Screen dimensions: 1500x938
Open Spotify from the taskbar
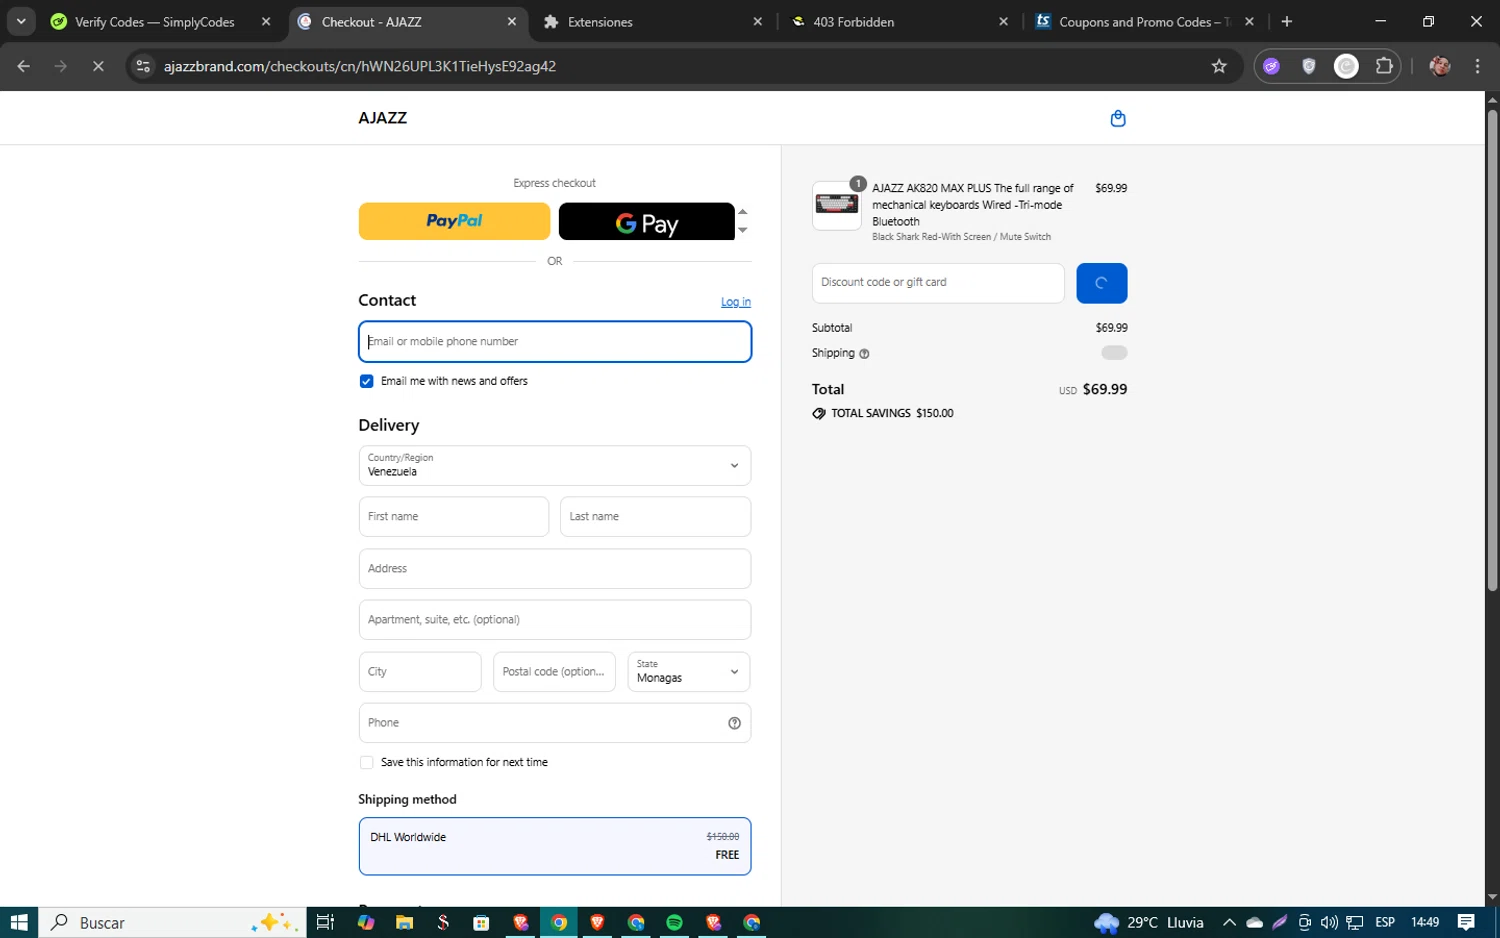pos(675,922)
